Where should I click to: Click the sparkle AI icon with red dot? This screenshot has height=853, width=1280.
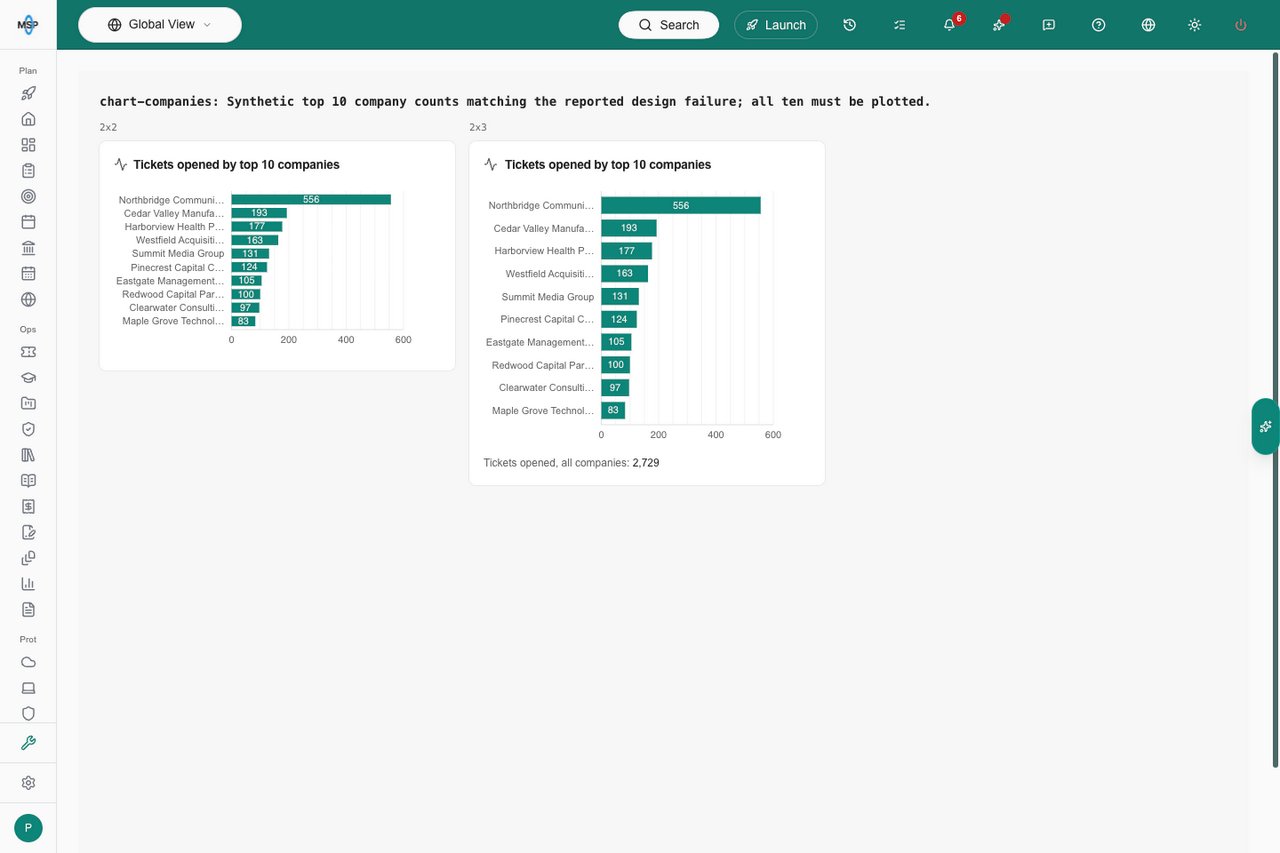(x=999, y=25)
